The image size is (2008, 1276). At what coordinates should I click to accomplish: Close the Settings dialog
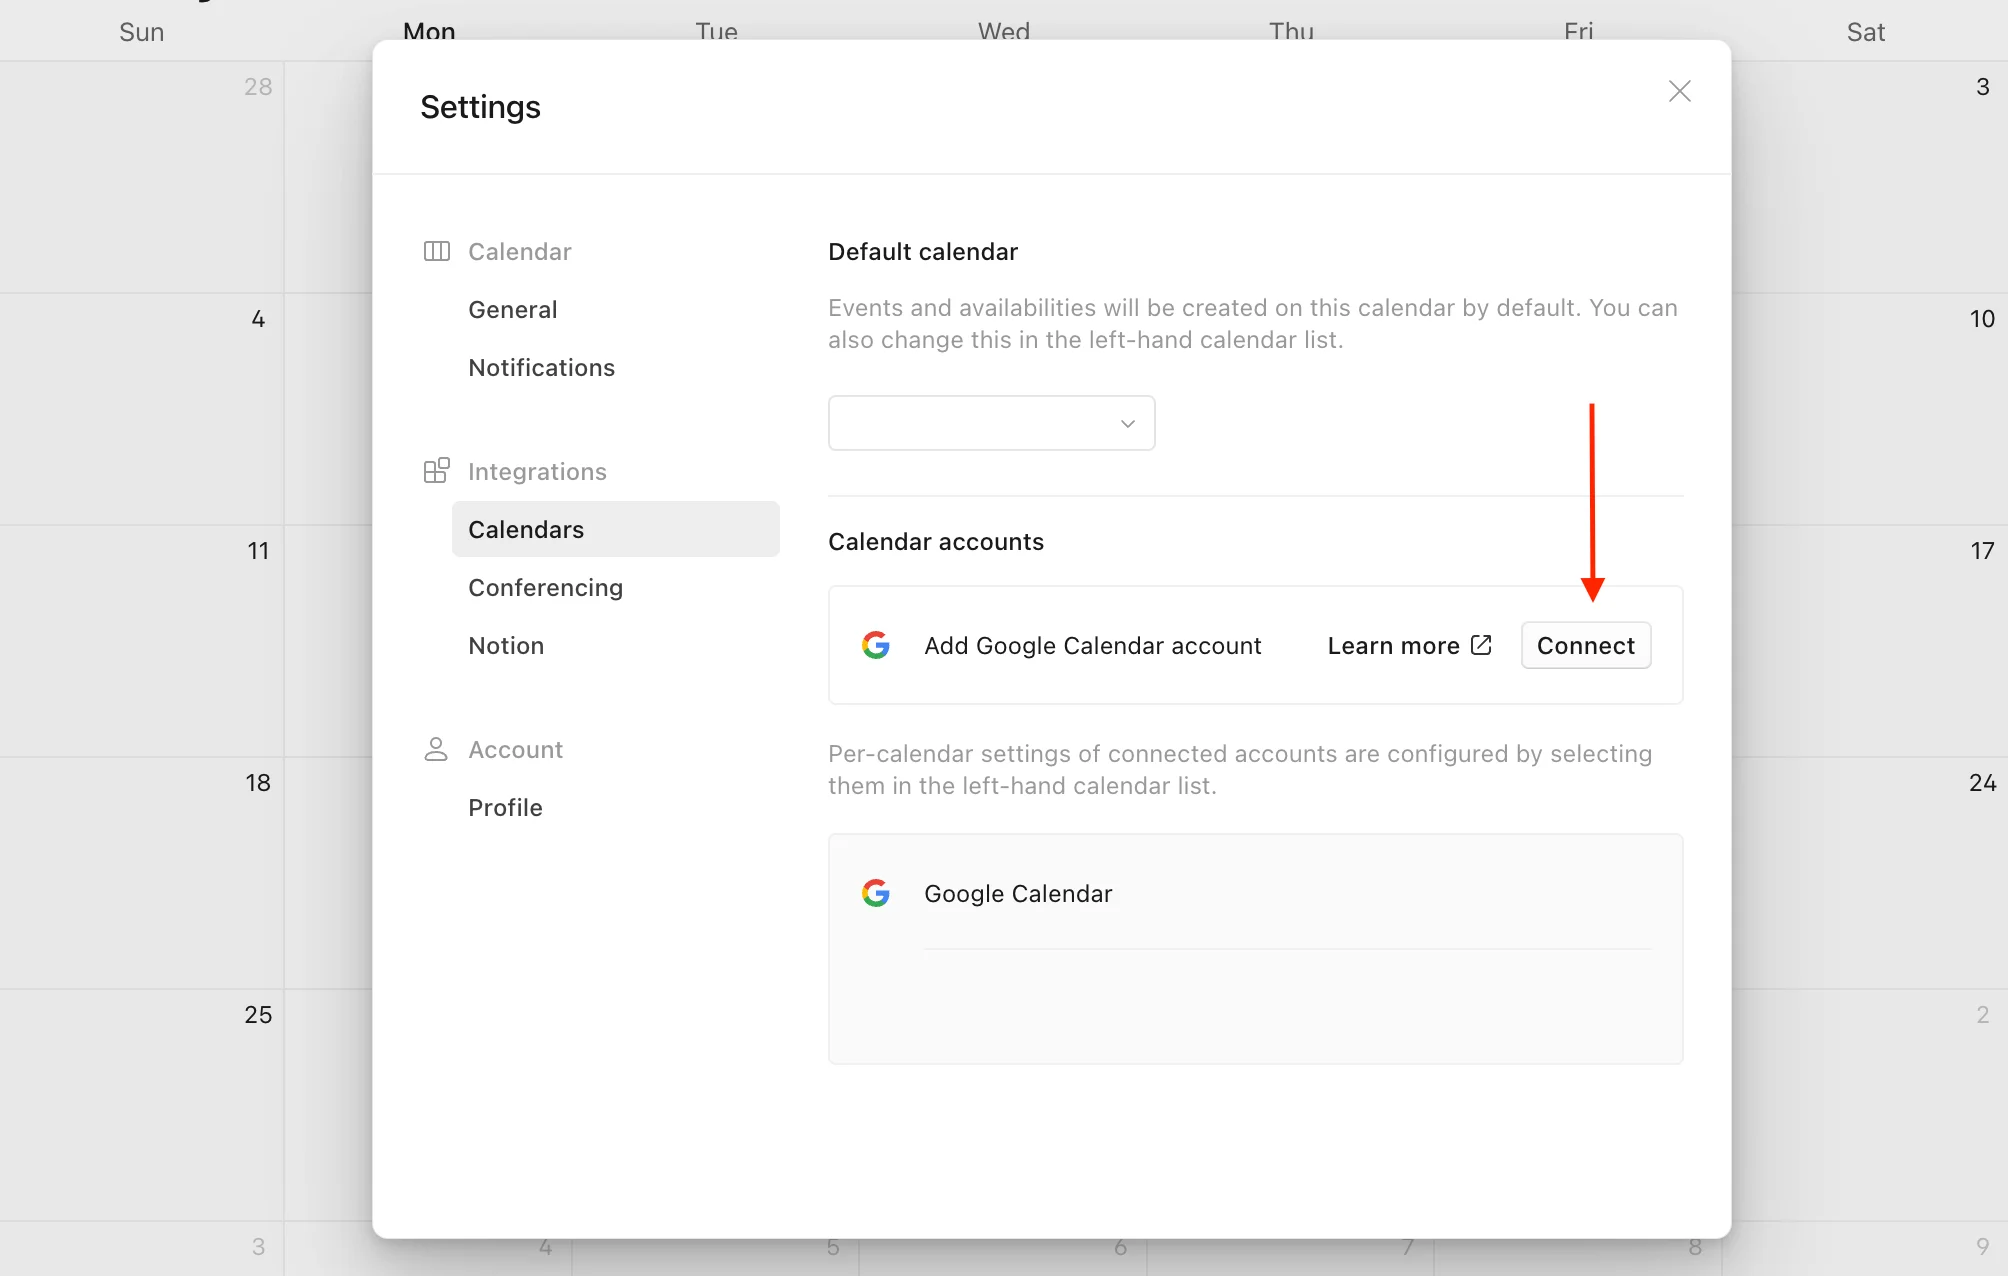click(1679, 91)
